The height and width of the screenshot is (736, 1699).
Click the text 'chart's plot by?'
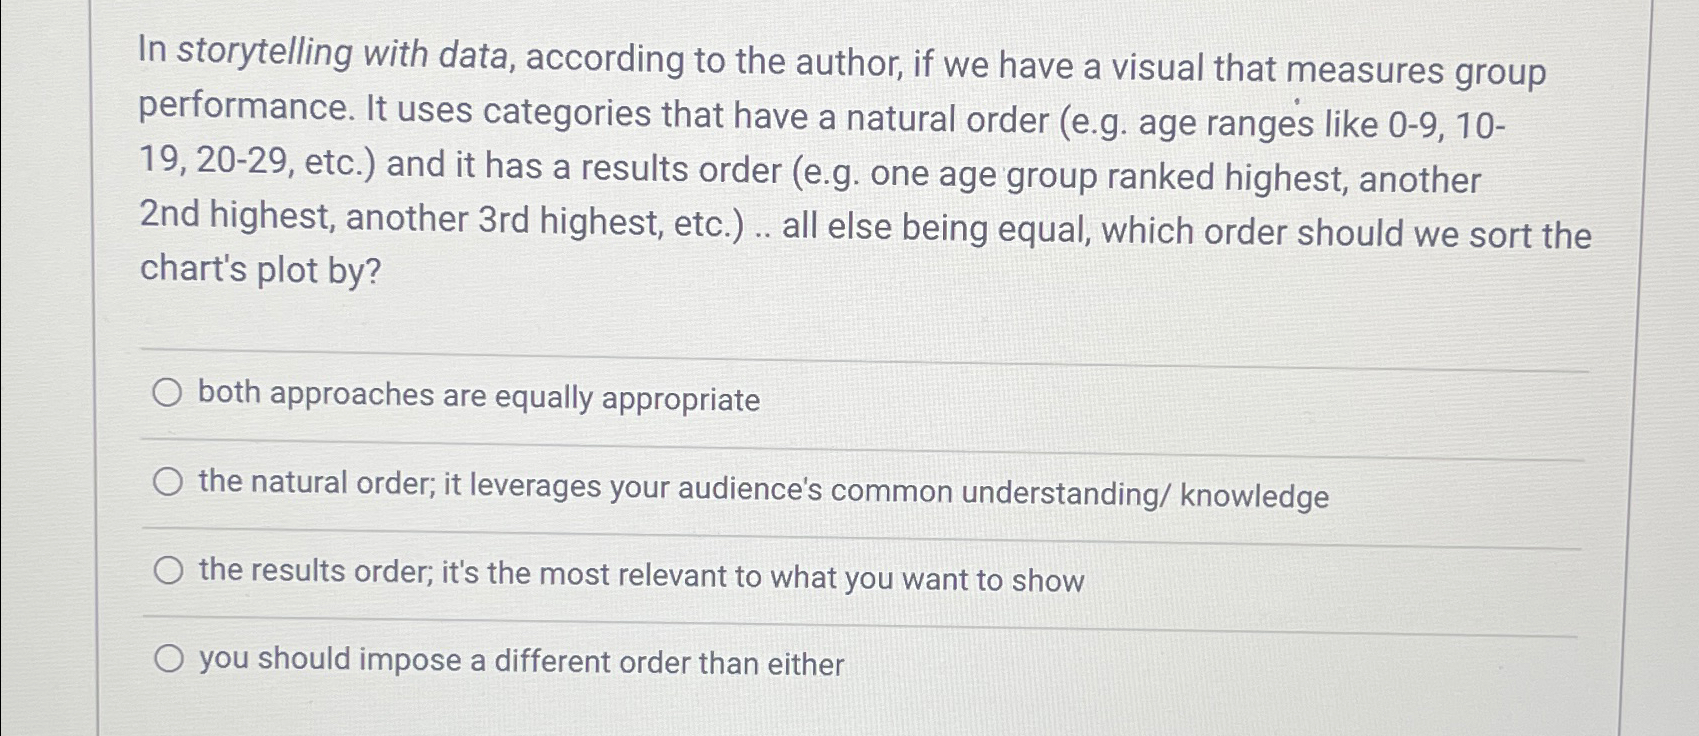click(x=260, y=268)
